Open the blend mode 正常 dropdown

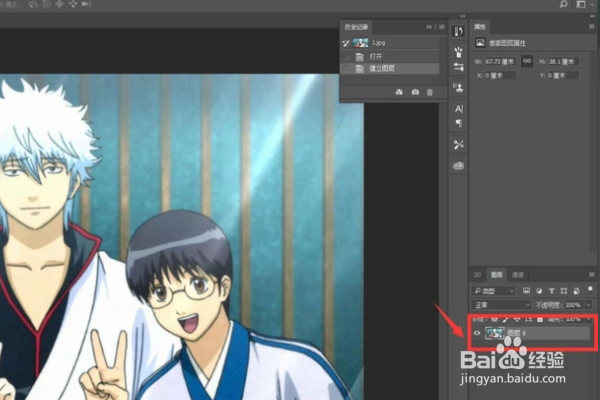coord(501,305)
